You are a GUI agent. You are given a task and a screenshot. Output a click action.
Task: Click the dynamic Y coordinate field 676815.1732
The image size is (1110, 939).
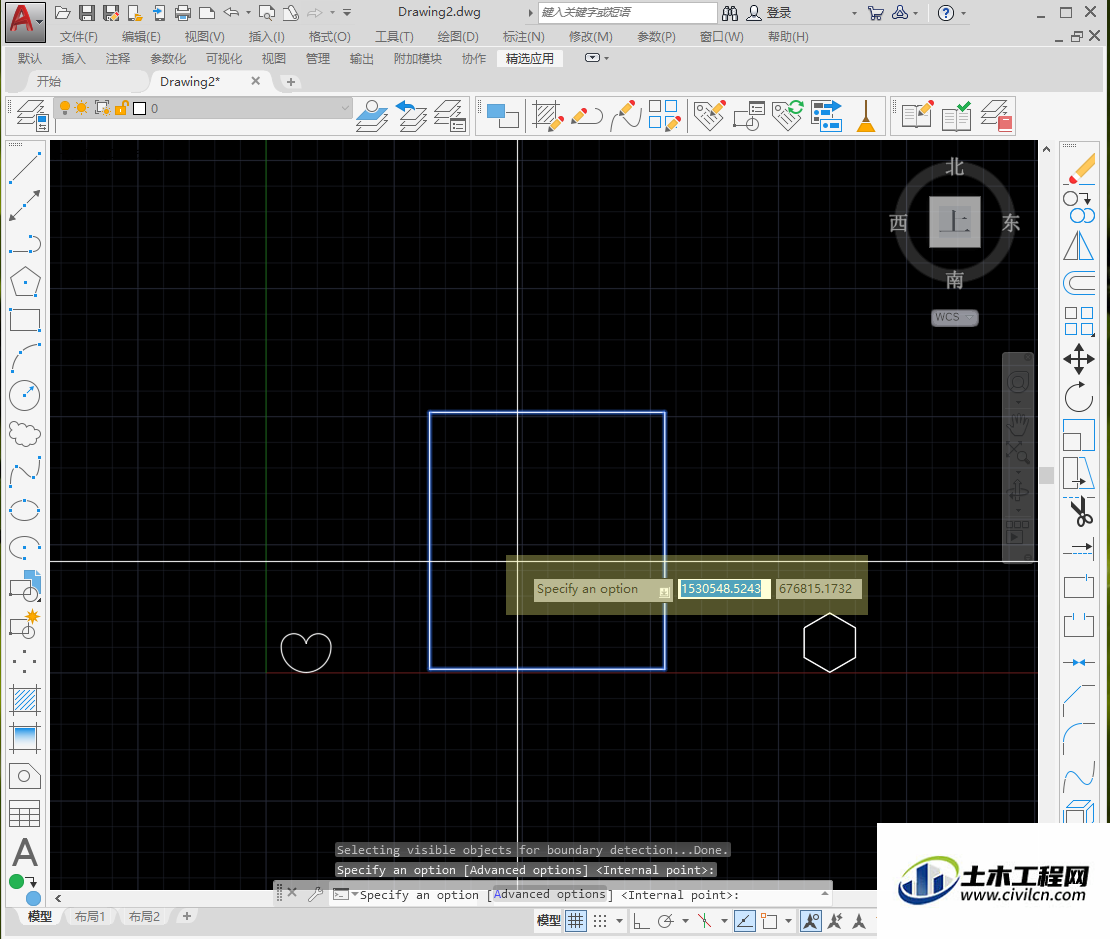(818, 588)
